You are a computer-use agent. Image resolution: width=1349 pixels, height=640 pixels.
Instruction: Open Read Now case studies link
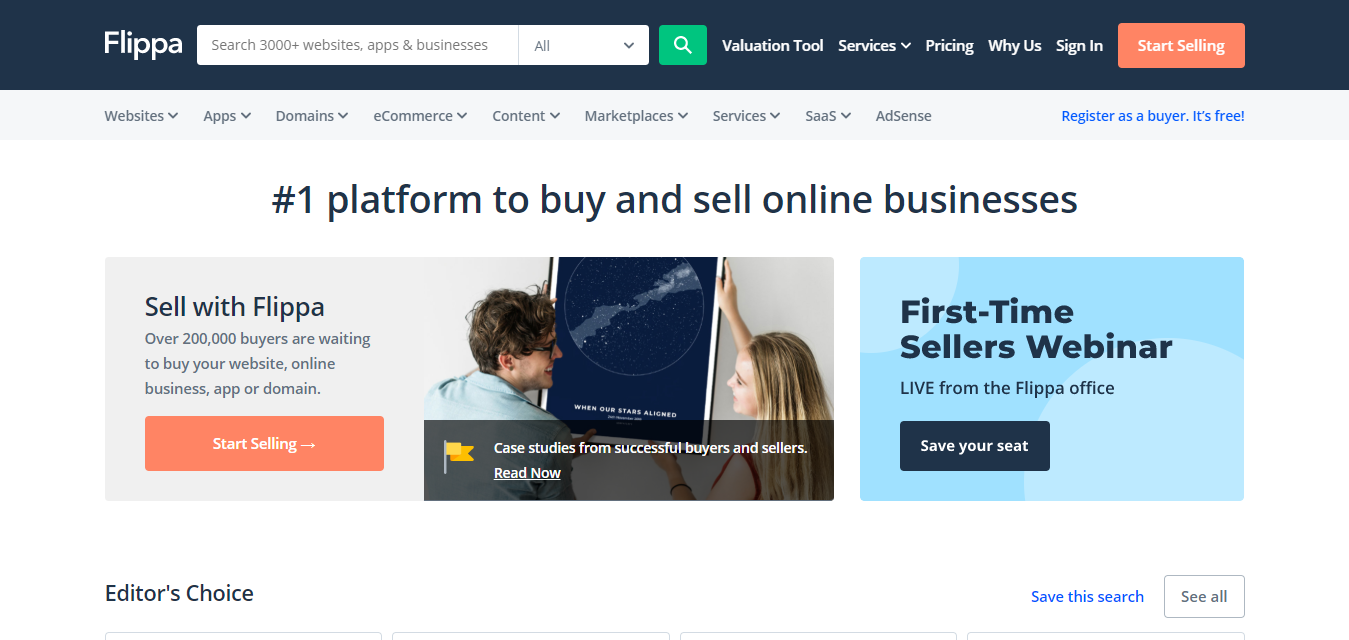[x=527, y=473]
